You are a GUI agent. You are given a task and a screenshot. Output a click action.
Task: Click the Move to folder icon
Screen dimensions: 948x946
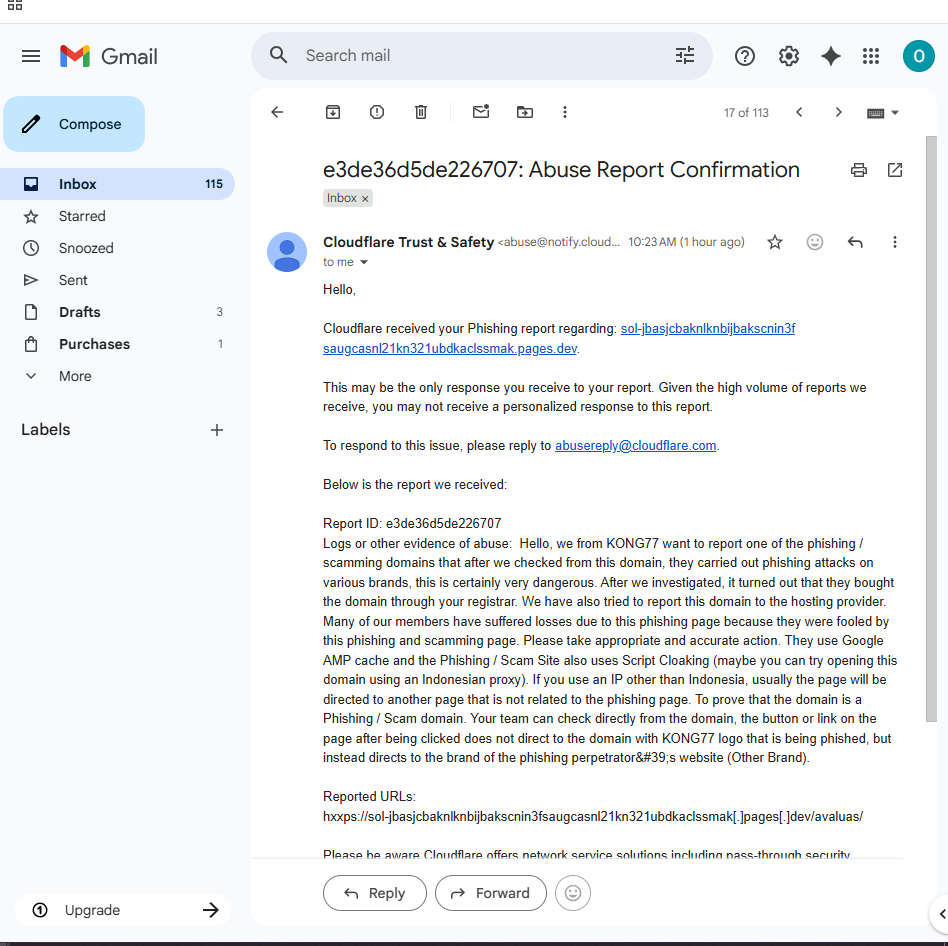tap(525, 112)
